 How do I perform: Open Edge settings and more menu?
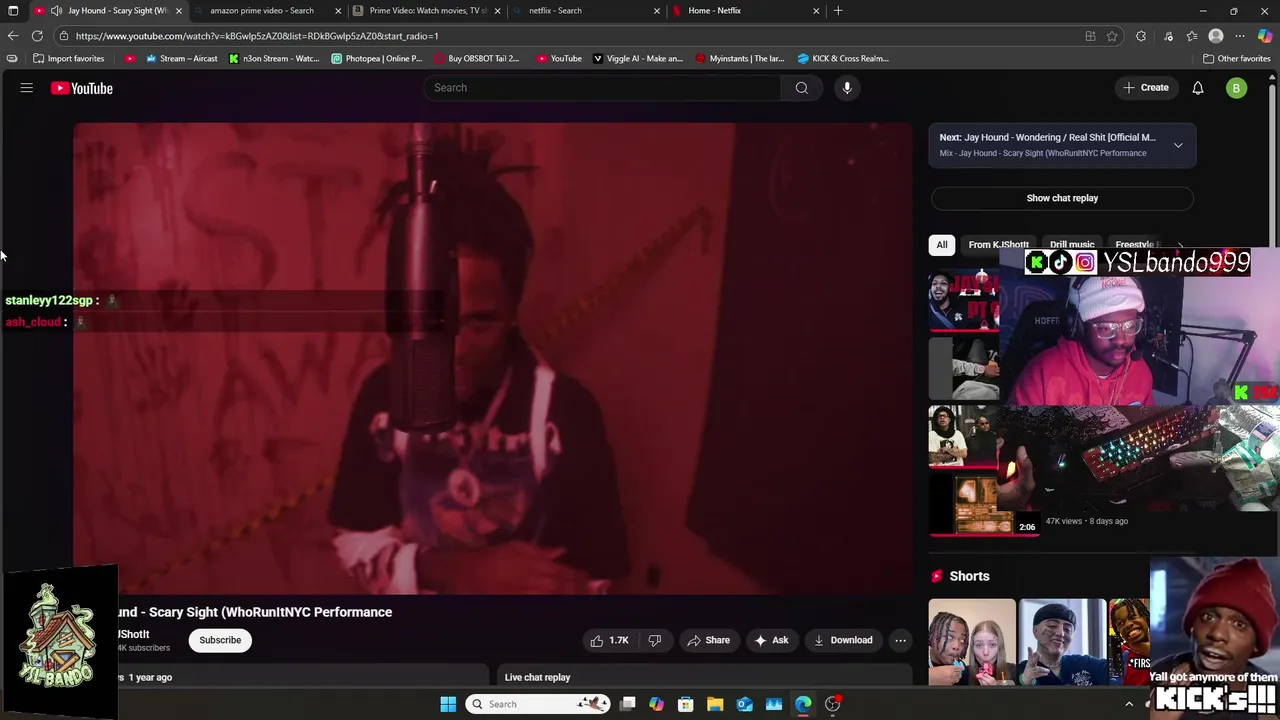[1240, 36]
